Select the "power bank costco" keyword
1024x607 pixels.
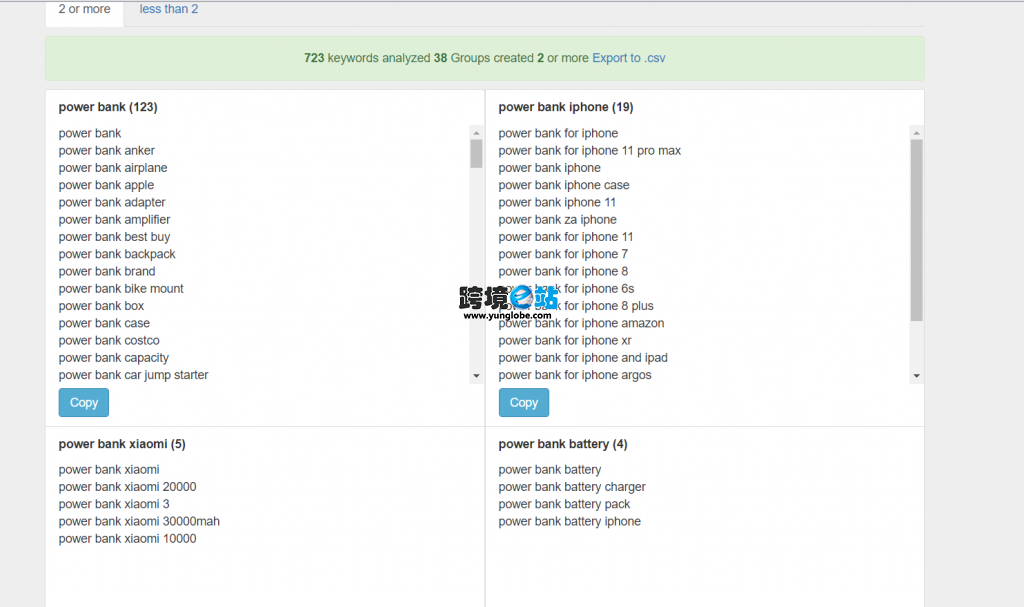click(109, 341)
